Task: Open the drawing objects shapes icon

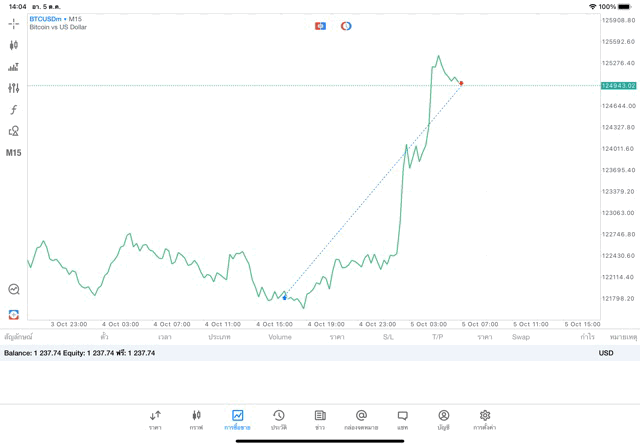Action: pos(13,131)
